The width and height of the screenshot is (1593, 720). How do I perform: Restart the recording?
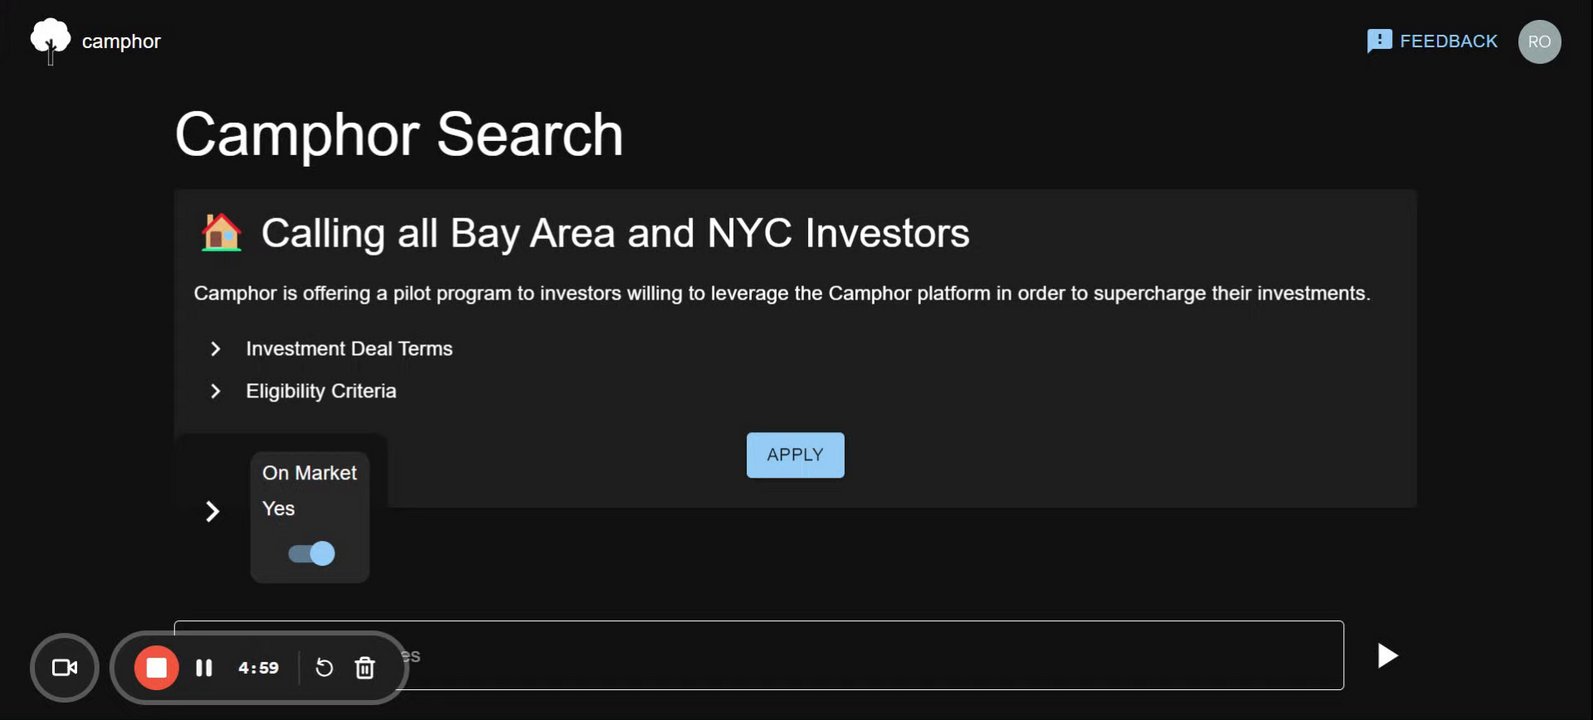click(x=324, y=668)
